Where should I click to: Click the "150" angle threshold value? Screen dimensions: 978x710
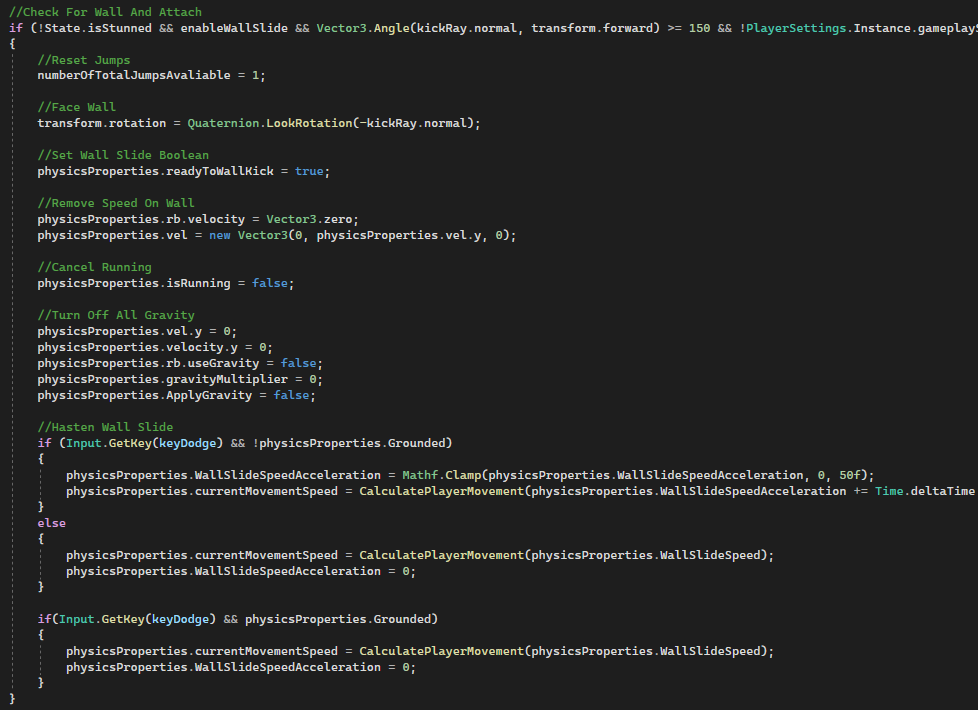point(699,28)
